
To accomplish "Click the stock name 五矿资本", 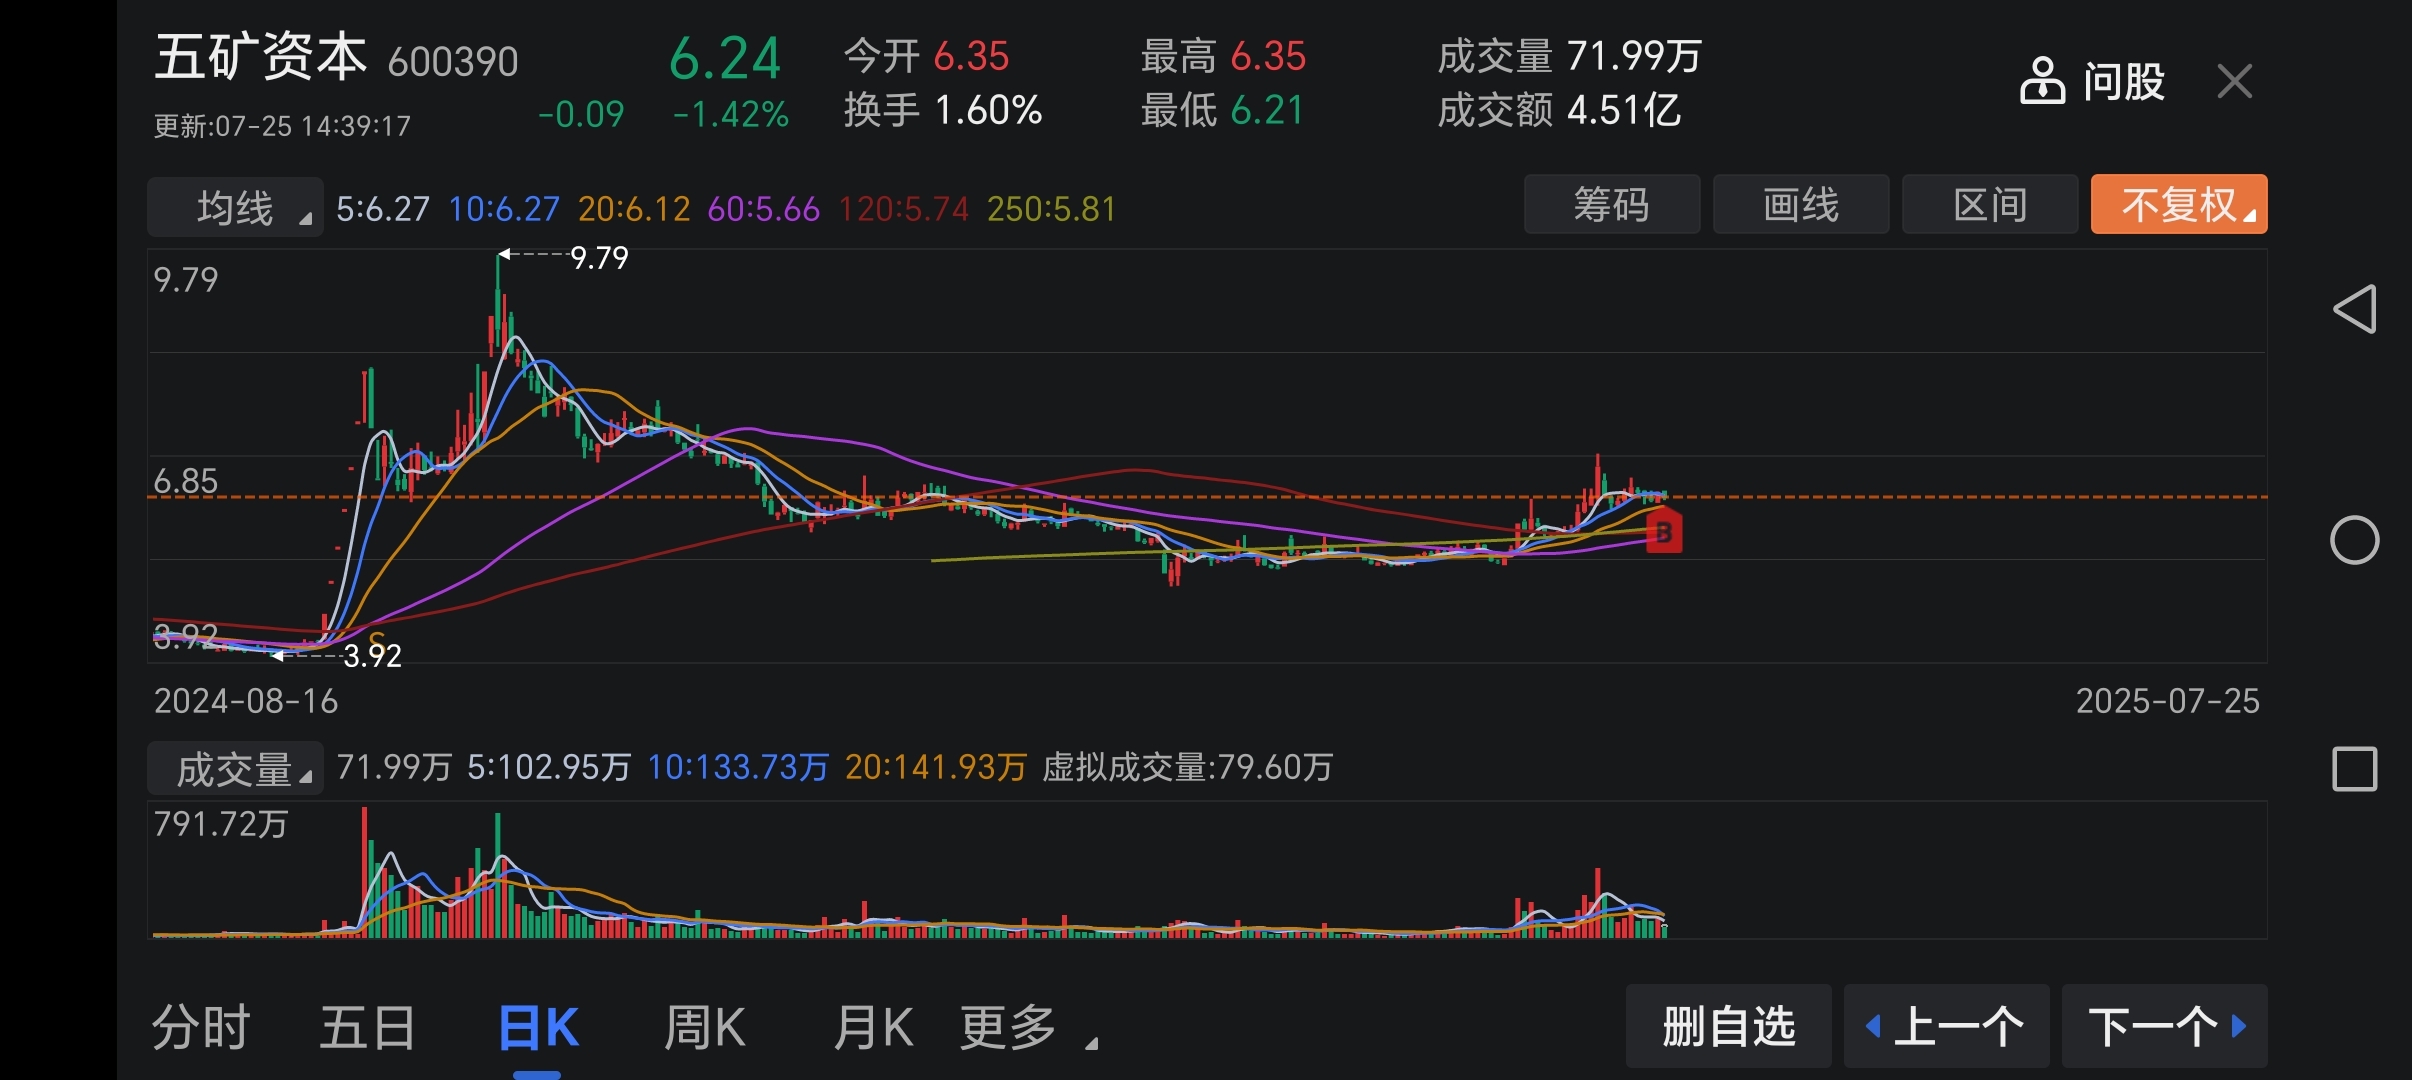I will tap(261, 56).
